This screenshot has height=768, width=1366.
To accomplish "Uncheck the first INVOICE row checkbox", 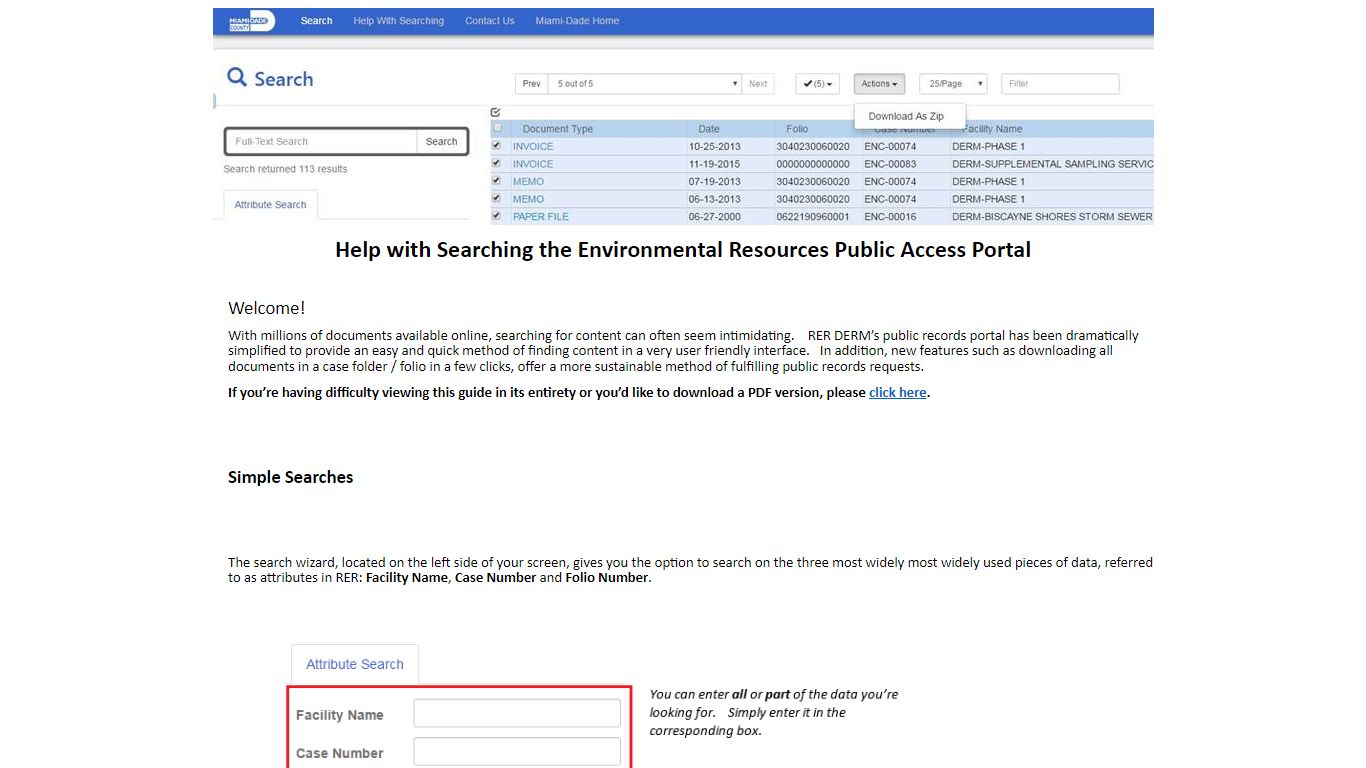I will click(x=496, y=145).
